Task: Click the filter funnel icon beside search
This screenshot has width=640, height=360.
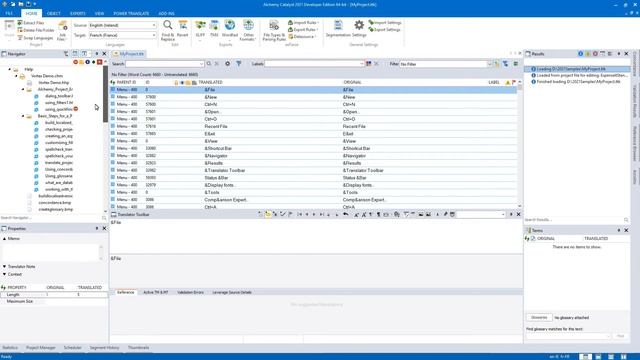Action: click(x=238, y=64)
